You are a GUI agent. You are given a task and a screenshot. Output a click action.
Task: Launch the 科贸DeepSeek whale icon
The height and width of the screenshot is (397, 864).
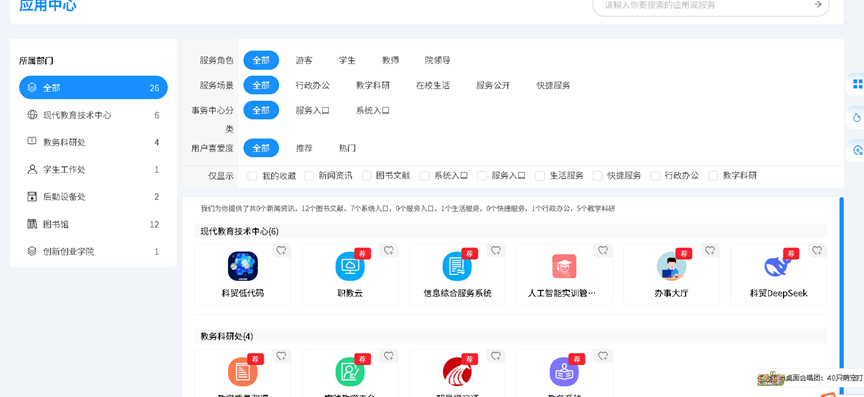coord(778,266)
